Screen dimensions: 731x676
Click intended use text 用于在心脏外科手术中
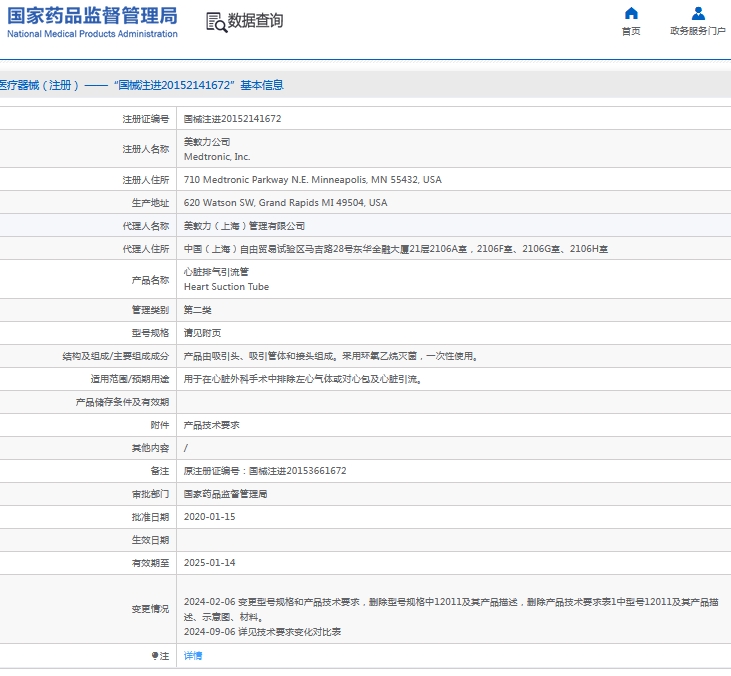pos(303,379)
